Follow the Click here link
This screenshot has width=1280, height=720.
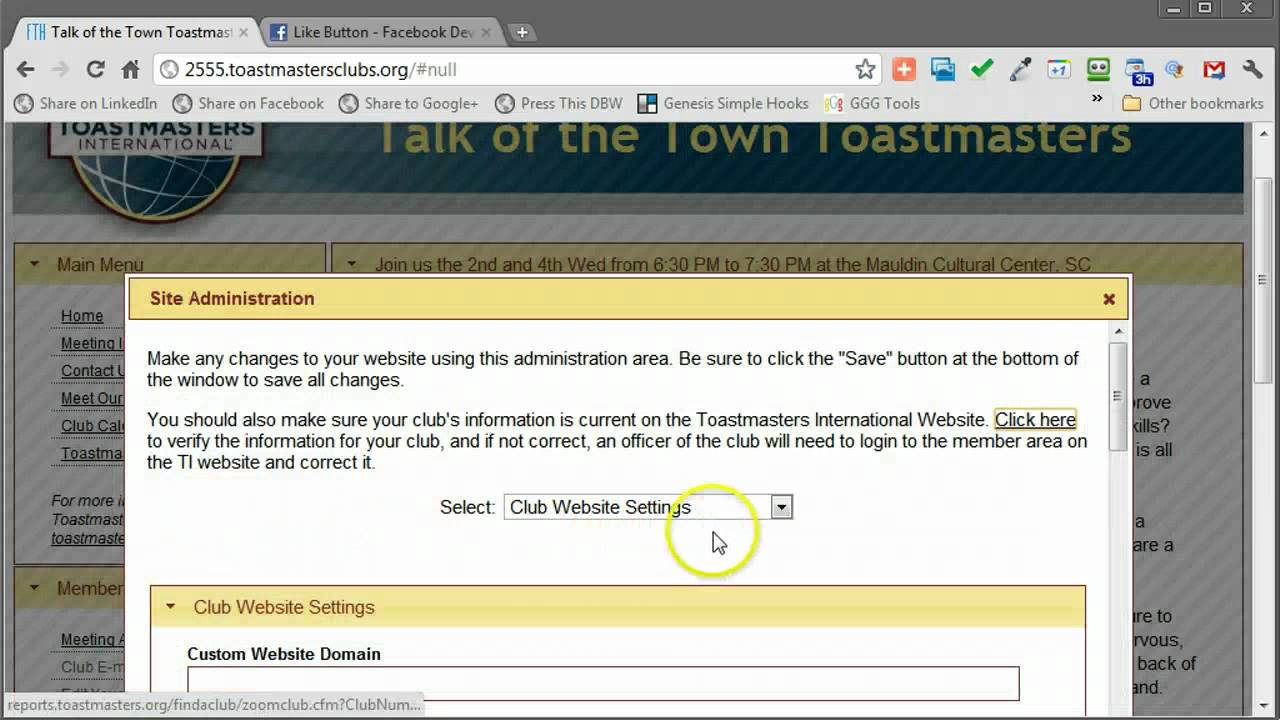(1035, 420)
